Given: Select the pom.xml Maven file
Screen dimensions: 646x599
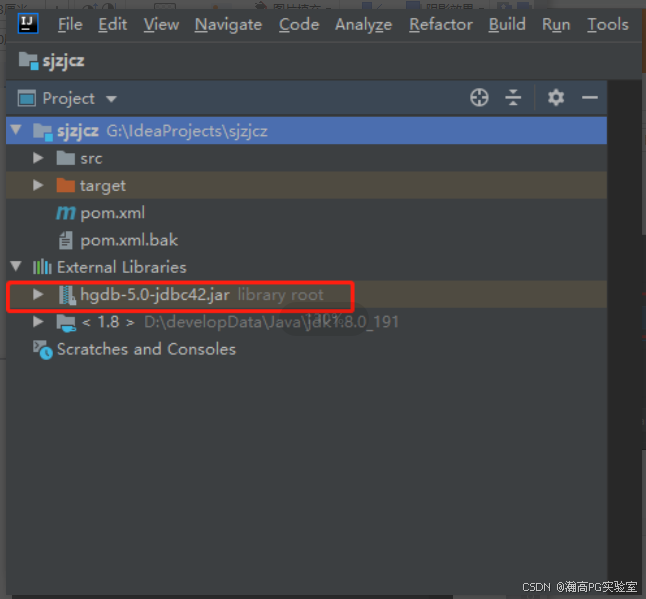Looking at the screenshot, I should point(306,213).
